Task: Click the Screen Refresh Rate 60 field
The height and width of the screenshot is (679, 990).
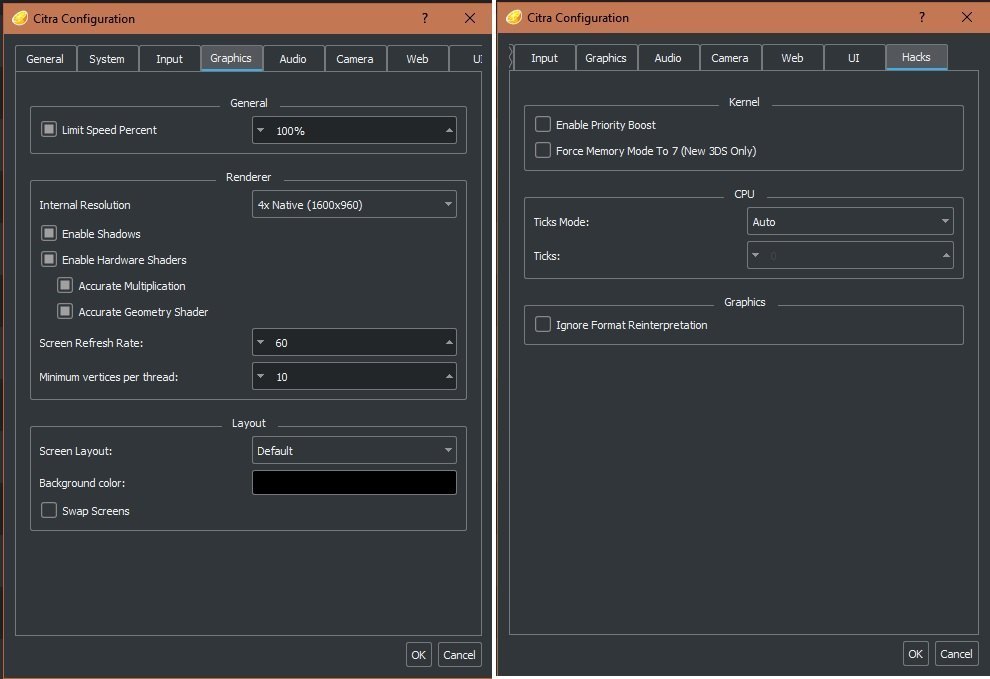Action: [x=354, y=342]
